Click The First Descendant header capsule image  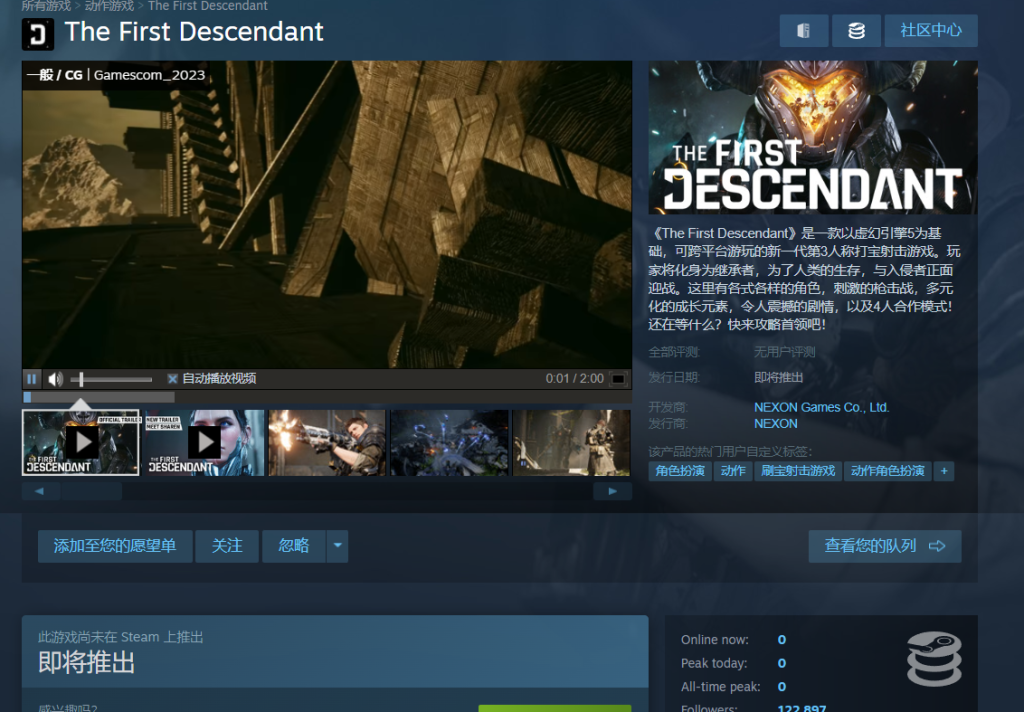pos(813,137)
